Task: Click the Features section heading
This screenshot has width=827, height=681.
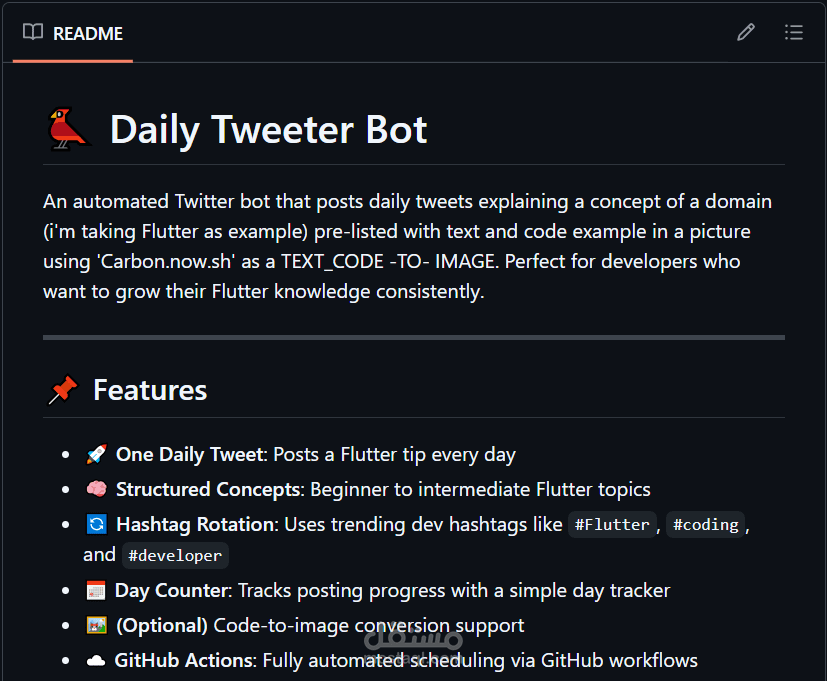Action: (150, 390)
